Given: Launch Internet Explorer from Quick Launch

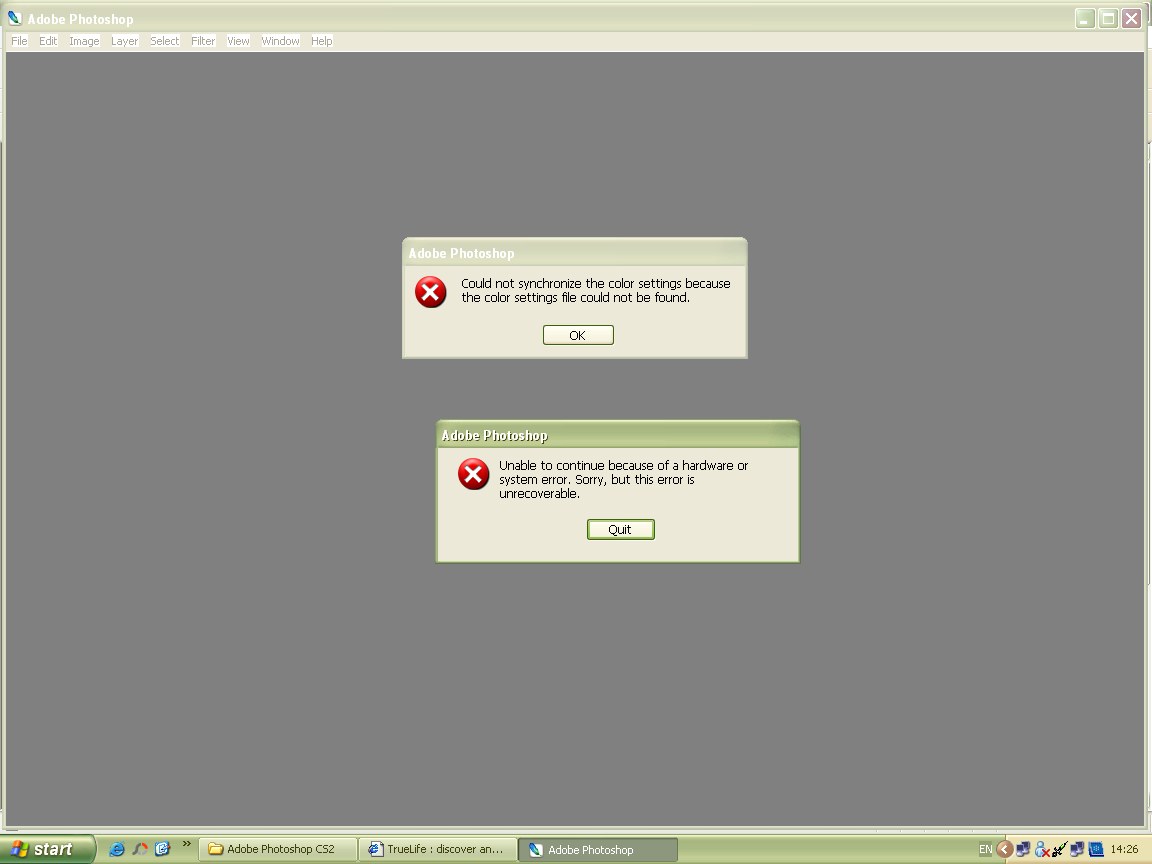Looking at the screenshot, I should click(116, 849).
